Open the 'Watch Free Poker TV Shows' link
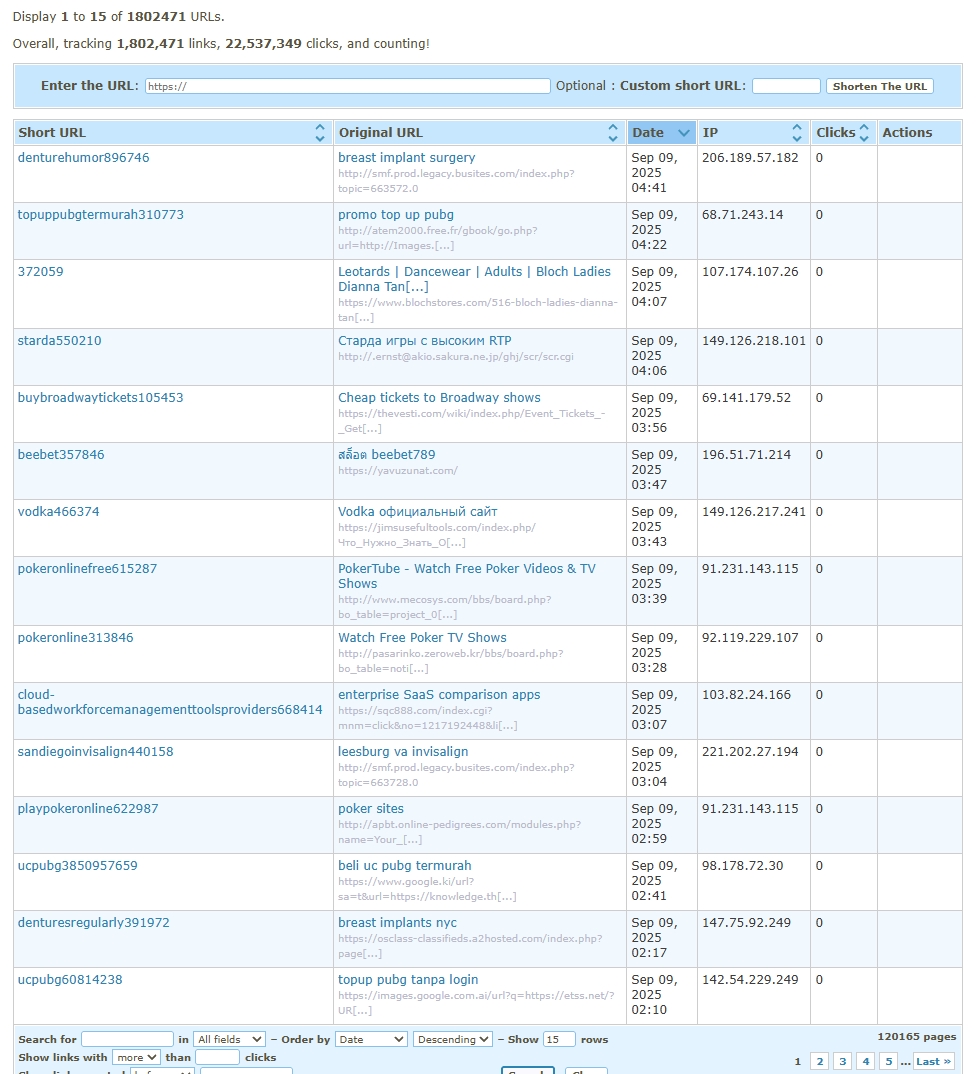Image resolution: width=977 pixels, height=1074 pixels. tap(422, 638)
